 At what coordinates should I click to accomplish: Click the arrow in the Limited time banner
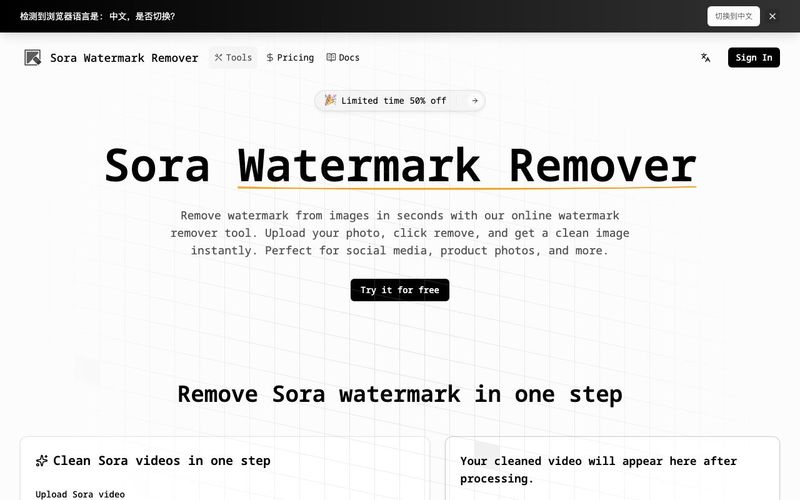[x=474, y=101]
